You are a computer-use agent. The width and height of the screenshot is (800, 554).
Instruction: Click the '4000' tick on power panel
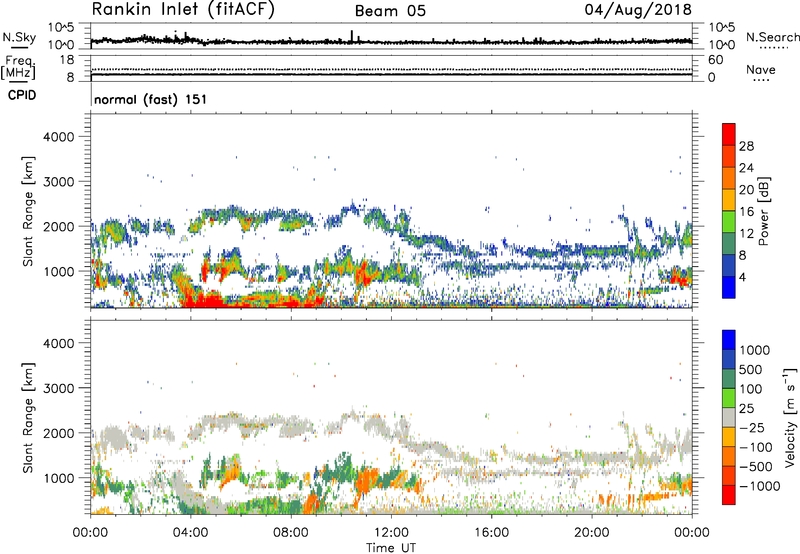click(59, 137)
